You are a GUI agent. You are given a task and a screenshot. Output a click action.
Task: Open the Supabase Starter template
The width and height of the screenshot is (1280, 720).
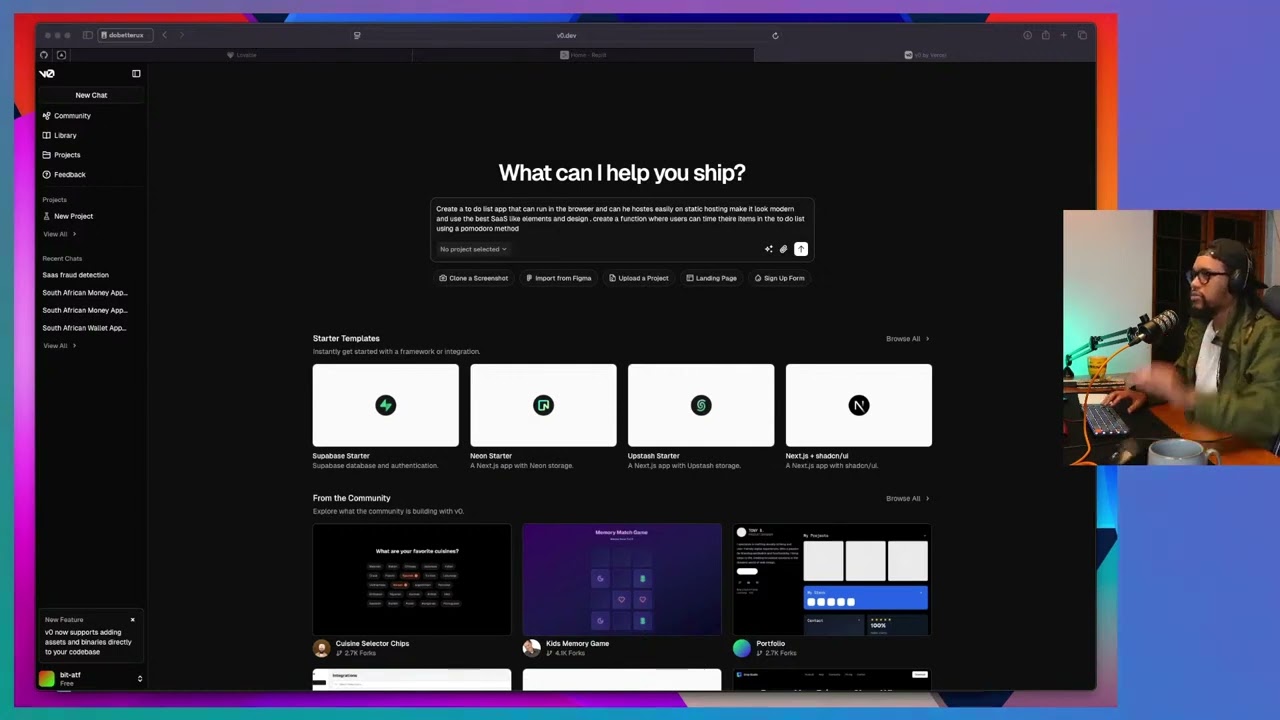coord(385,405)
